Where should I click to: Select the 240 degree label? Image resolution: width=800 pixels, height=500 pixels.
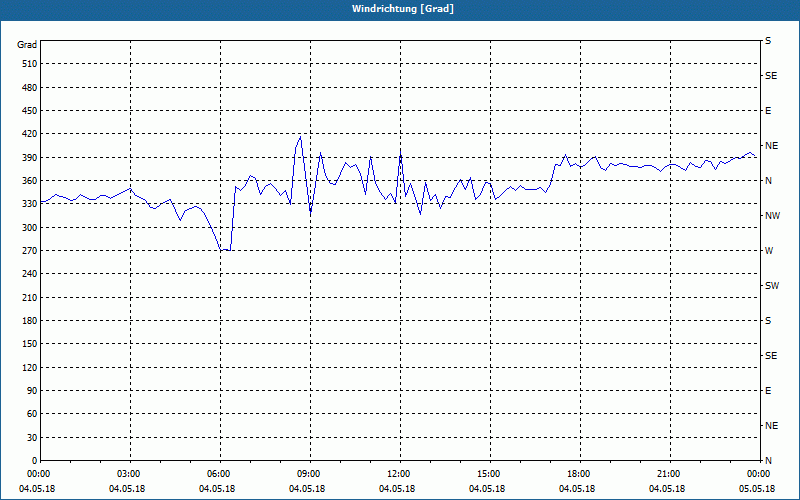pyautogui.click(x=30, y=274)
